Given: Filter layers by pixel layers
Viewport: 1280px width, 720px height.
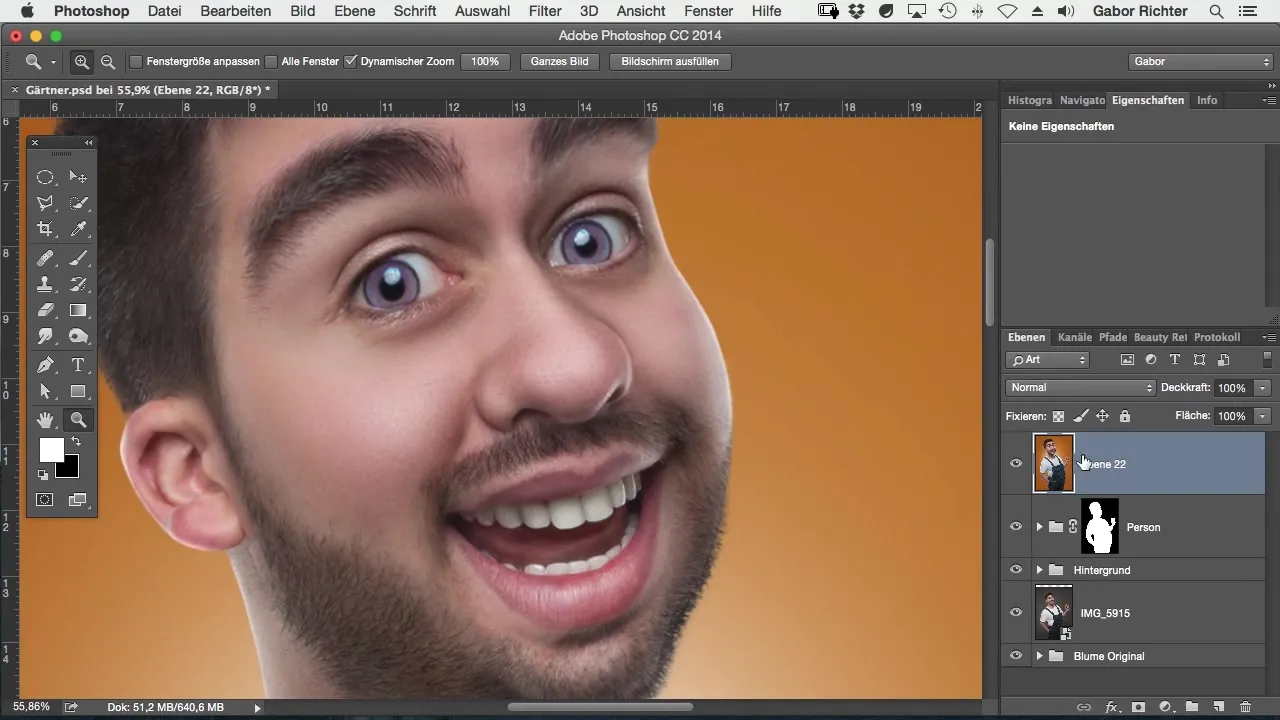Looking at the screenshot, I should 1127,360.
